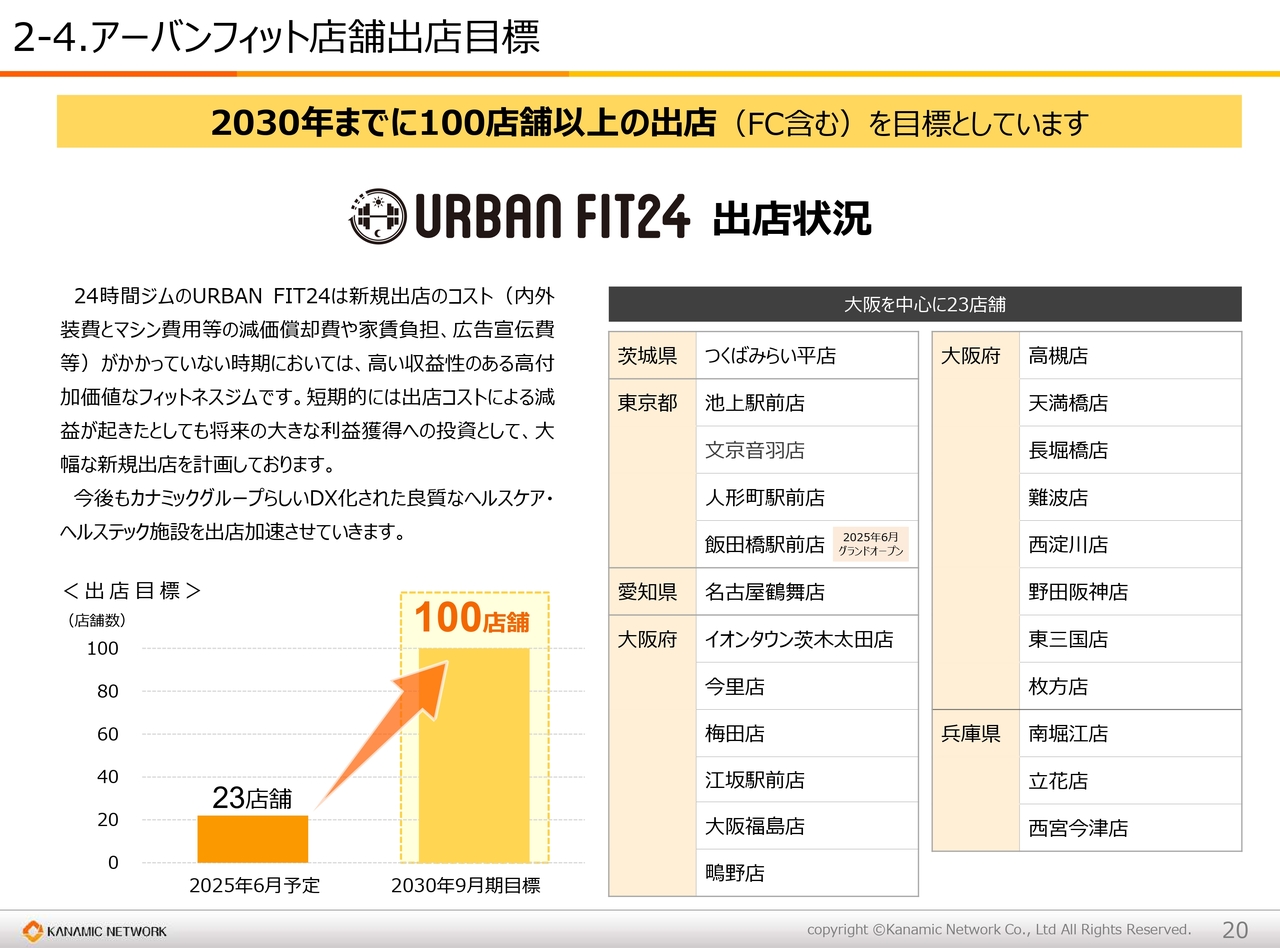The image size is (1280, 948).
Task: Select the 南堀江店 row
Action: coord(1131,733)
